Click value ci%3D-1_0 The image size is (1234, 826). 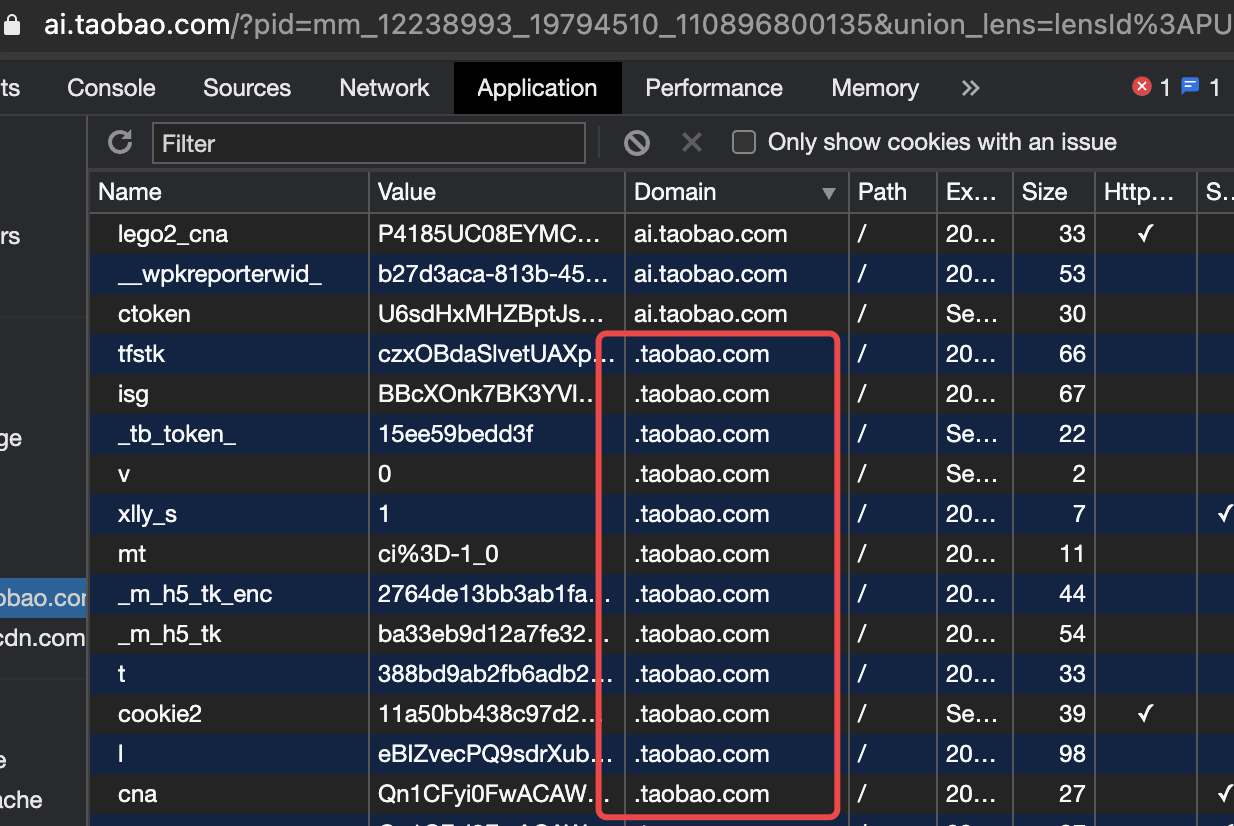[x=438, y=554]
